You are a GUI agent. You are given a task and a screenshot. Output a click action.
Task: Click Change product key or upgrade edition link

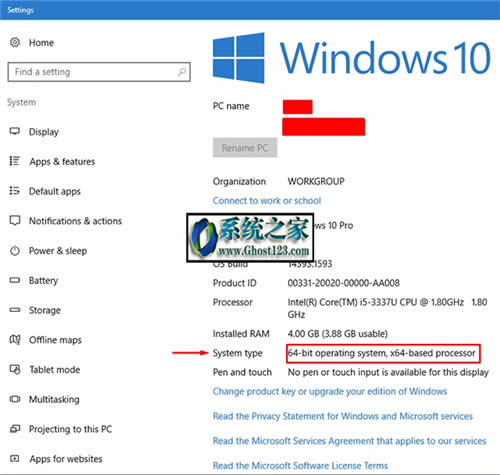coord(330,391)
